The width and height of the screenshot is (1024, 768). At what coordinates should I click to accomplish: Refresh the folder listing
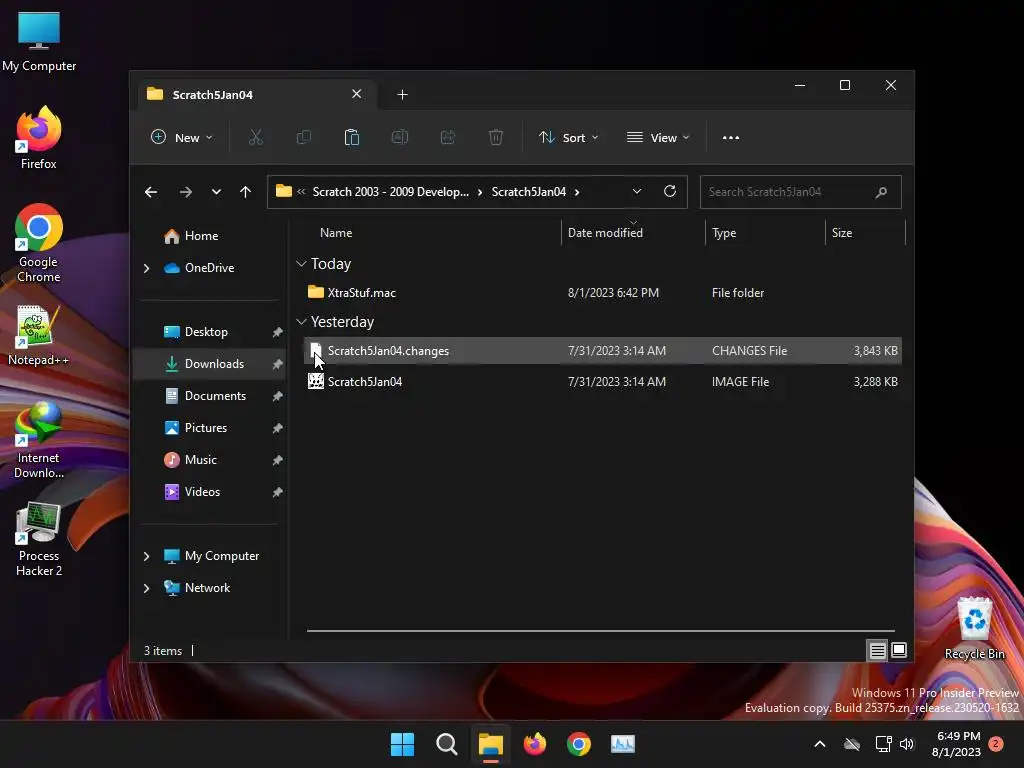coord(669,191)
